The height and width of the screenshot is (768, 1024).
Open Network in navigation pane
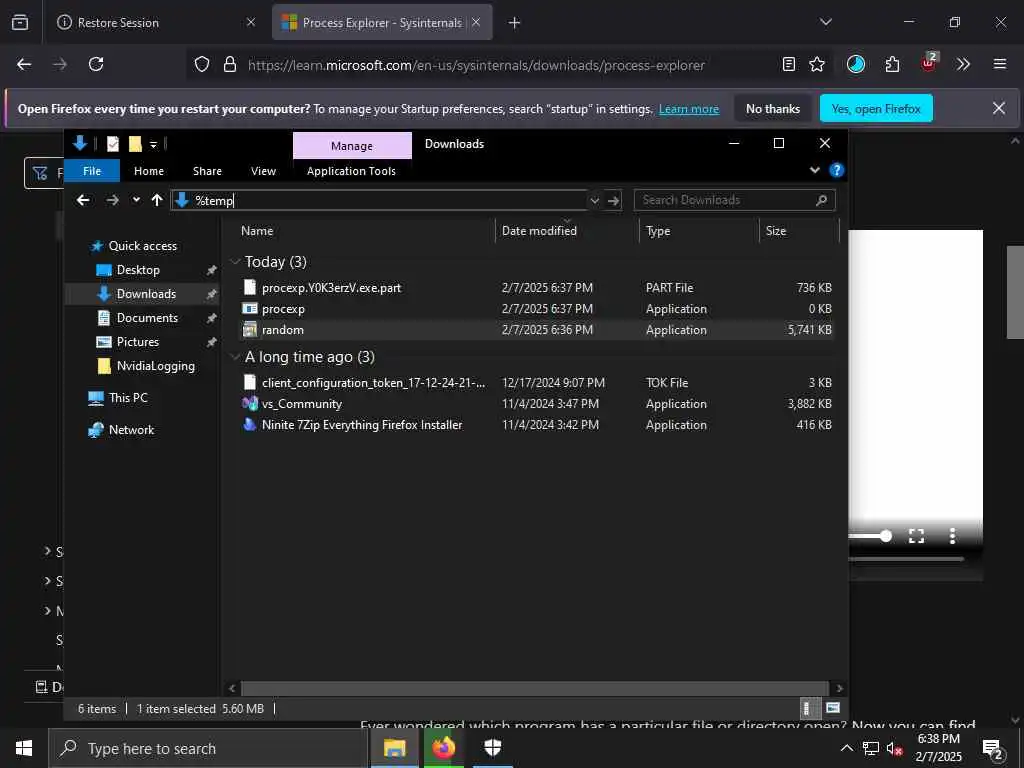[131, 430]
